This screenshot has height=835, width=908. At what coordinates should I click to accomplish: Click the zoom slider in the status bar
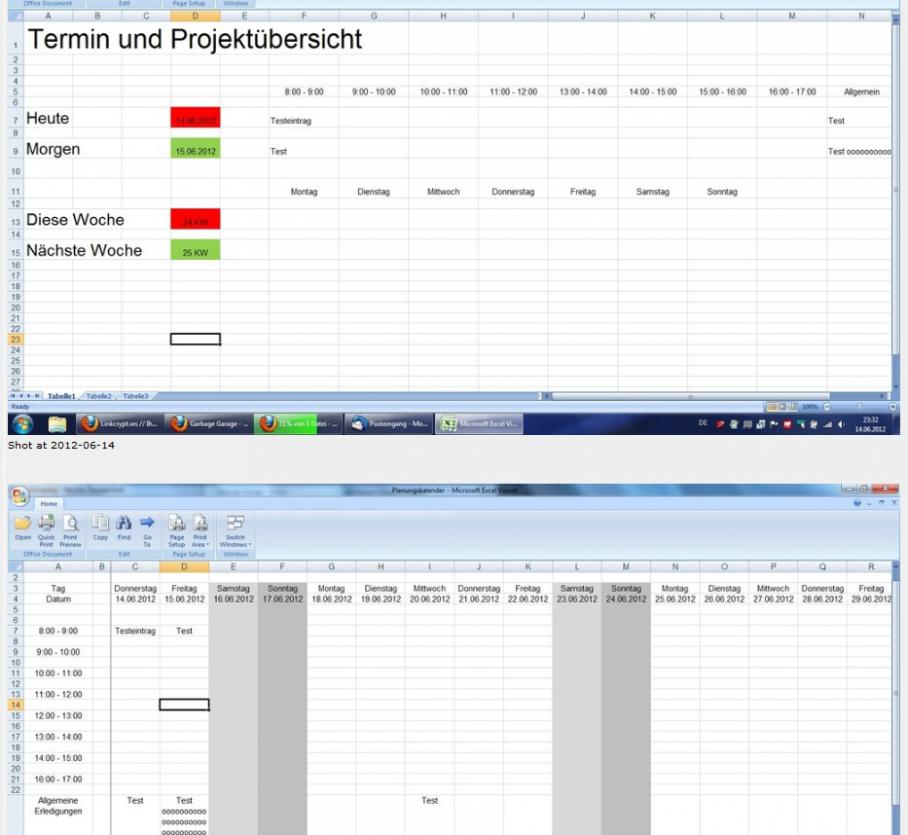860,407
